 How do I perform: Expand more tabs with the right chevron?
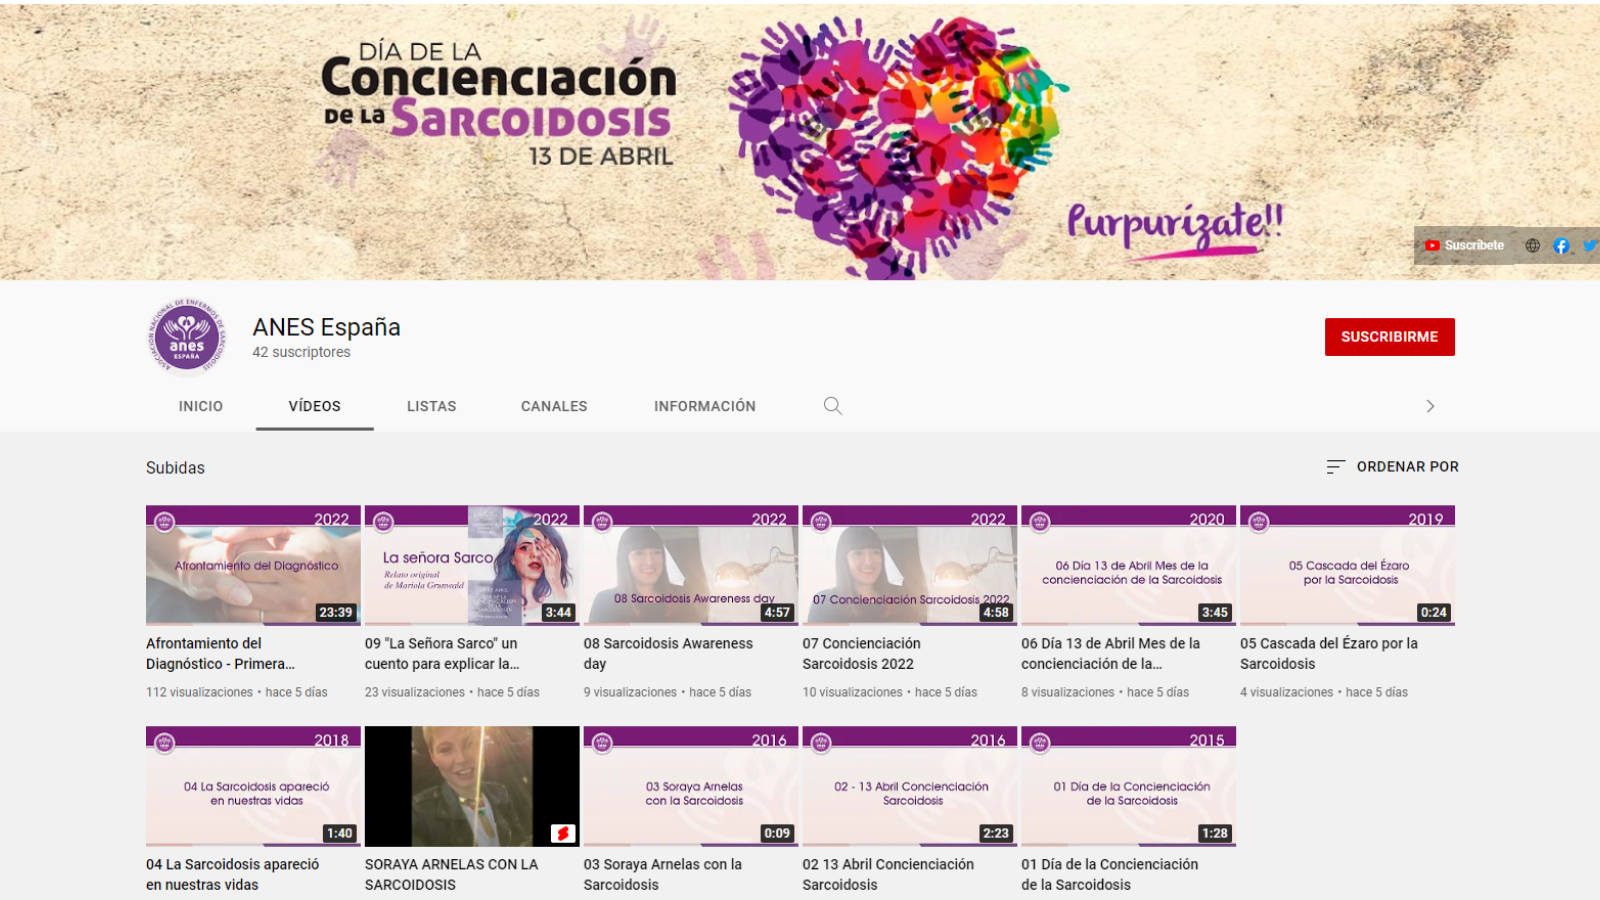pos(1430,406)
